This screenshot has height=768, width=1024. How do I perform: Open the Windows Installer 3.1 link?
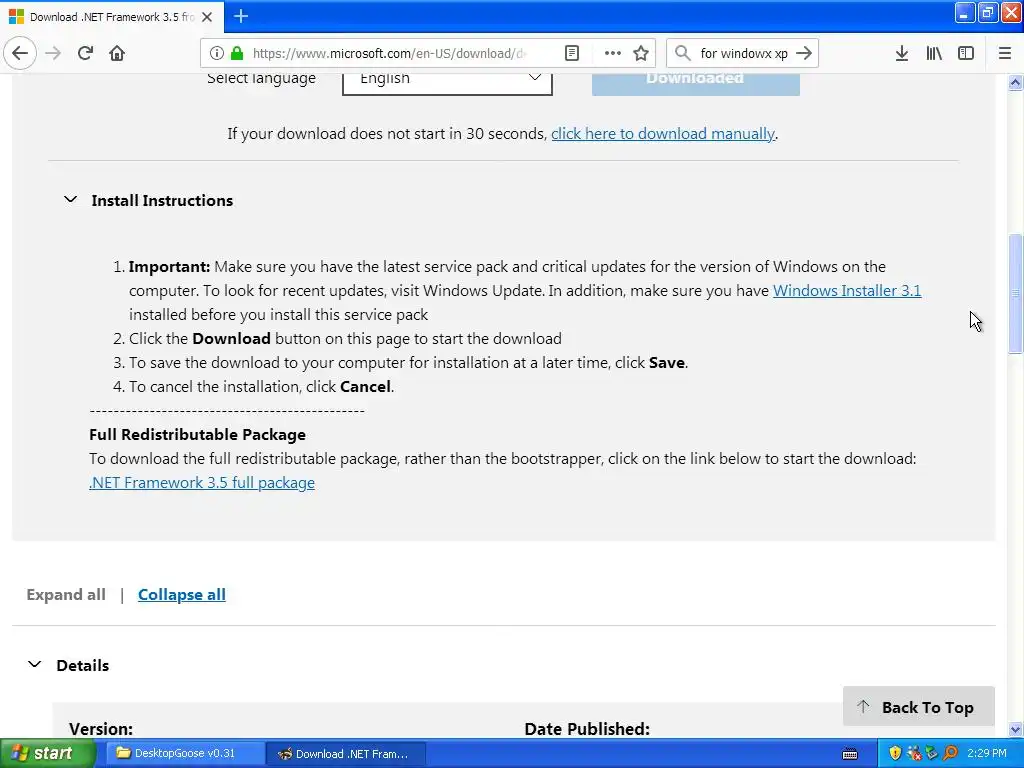(x=847, y=291)
